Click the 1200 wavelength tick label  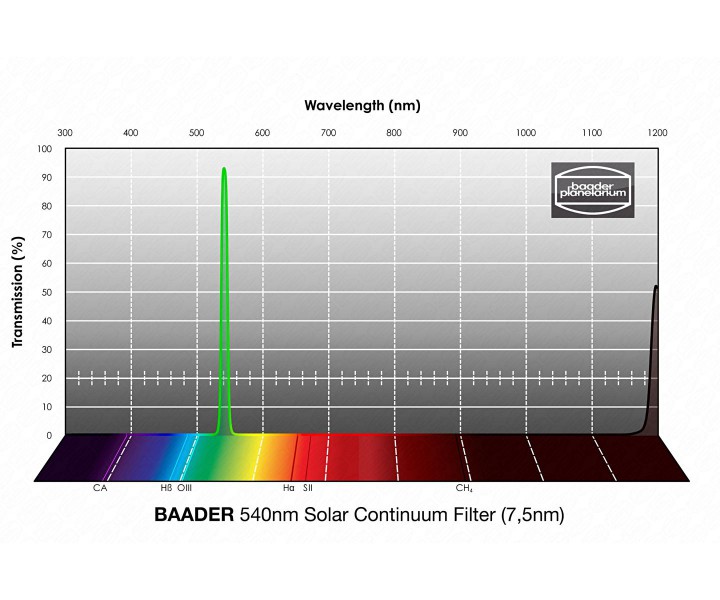658,133
